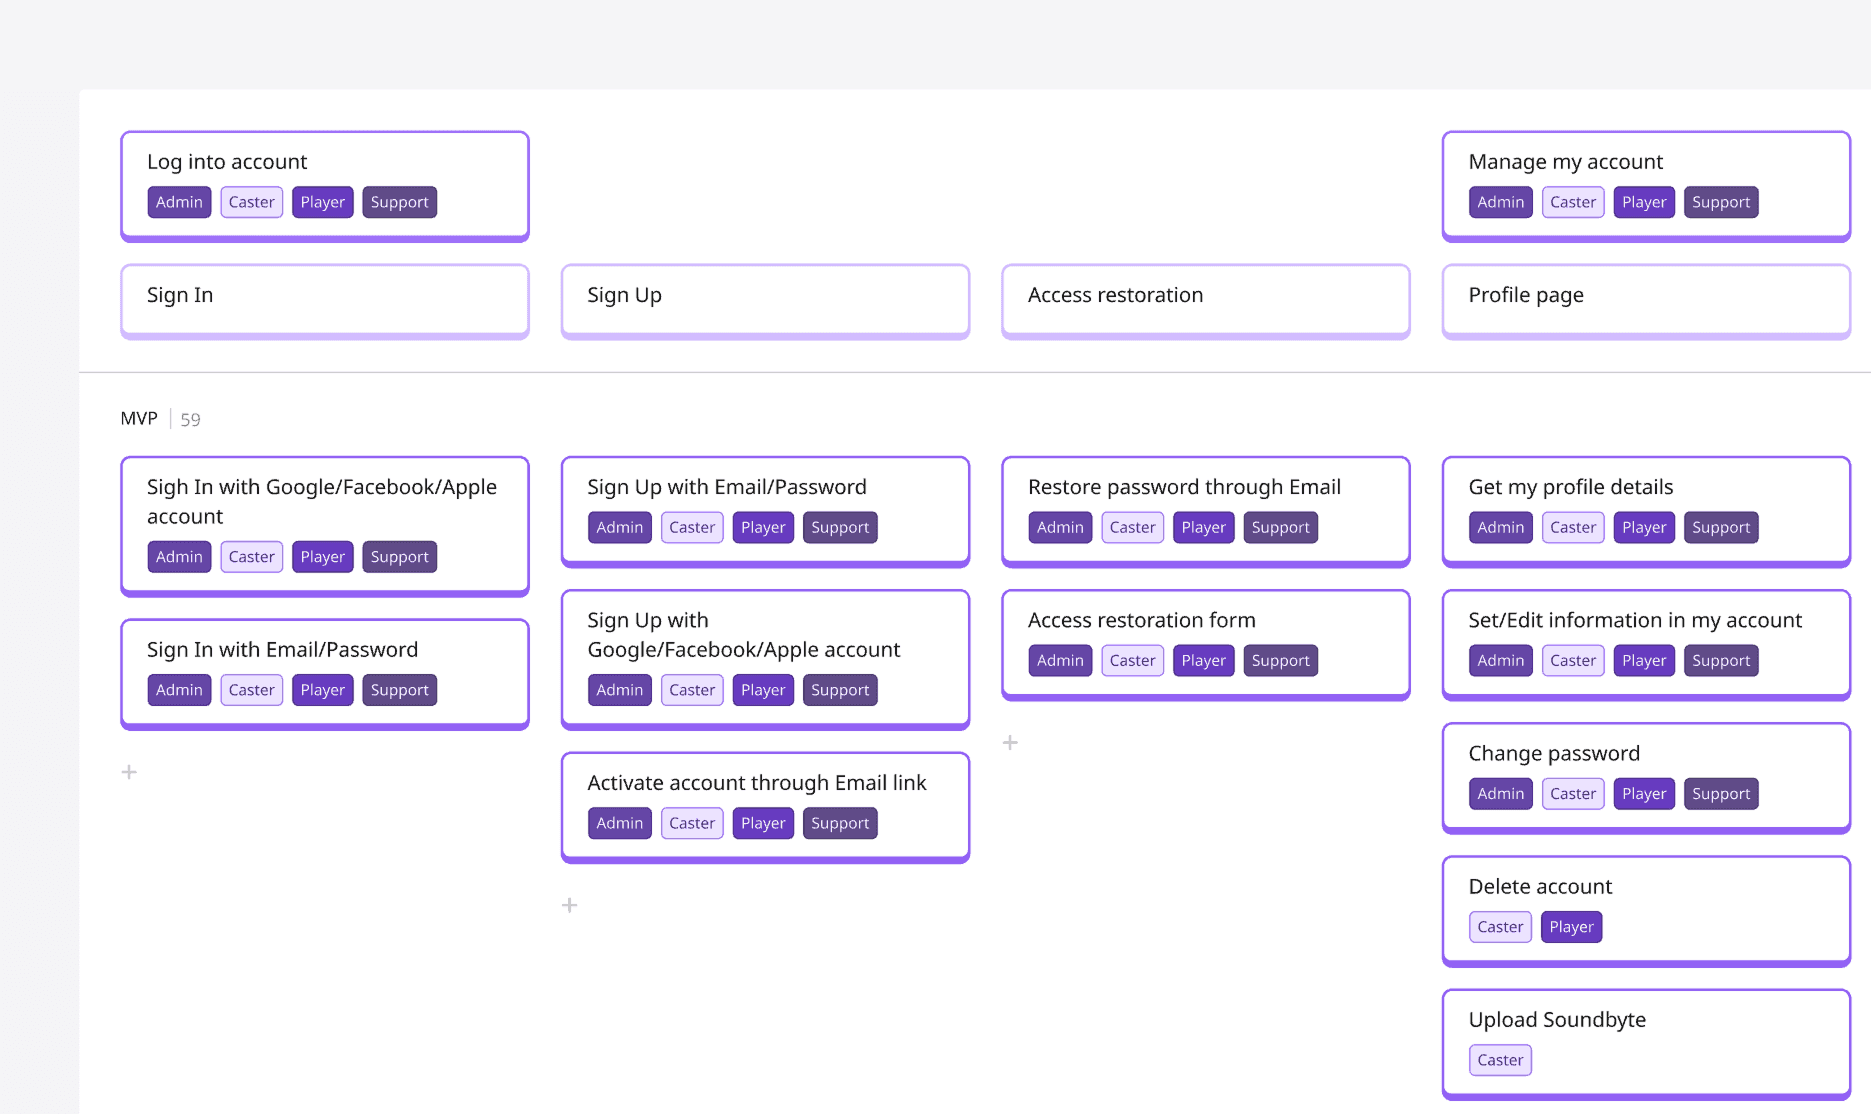Click Caster tag on Sign In with Email/Password
Screen dimensions: 1871x1114
(251, 690)
